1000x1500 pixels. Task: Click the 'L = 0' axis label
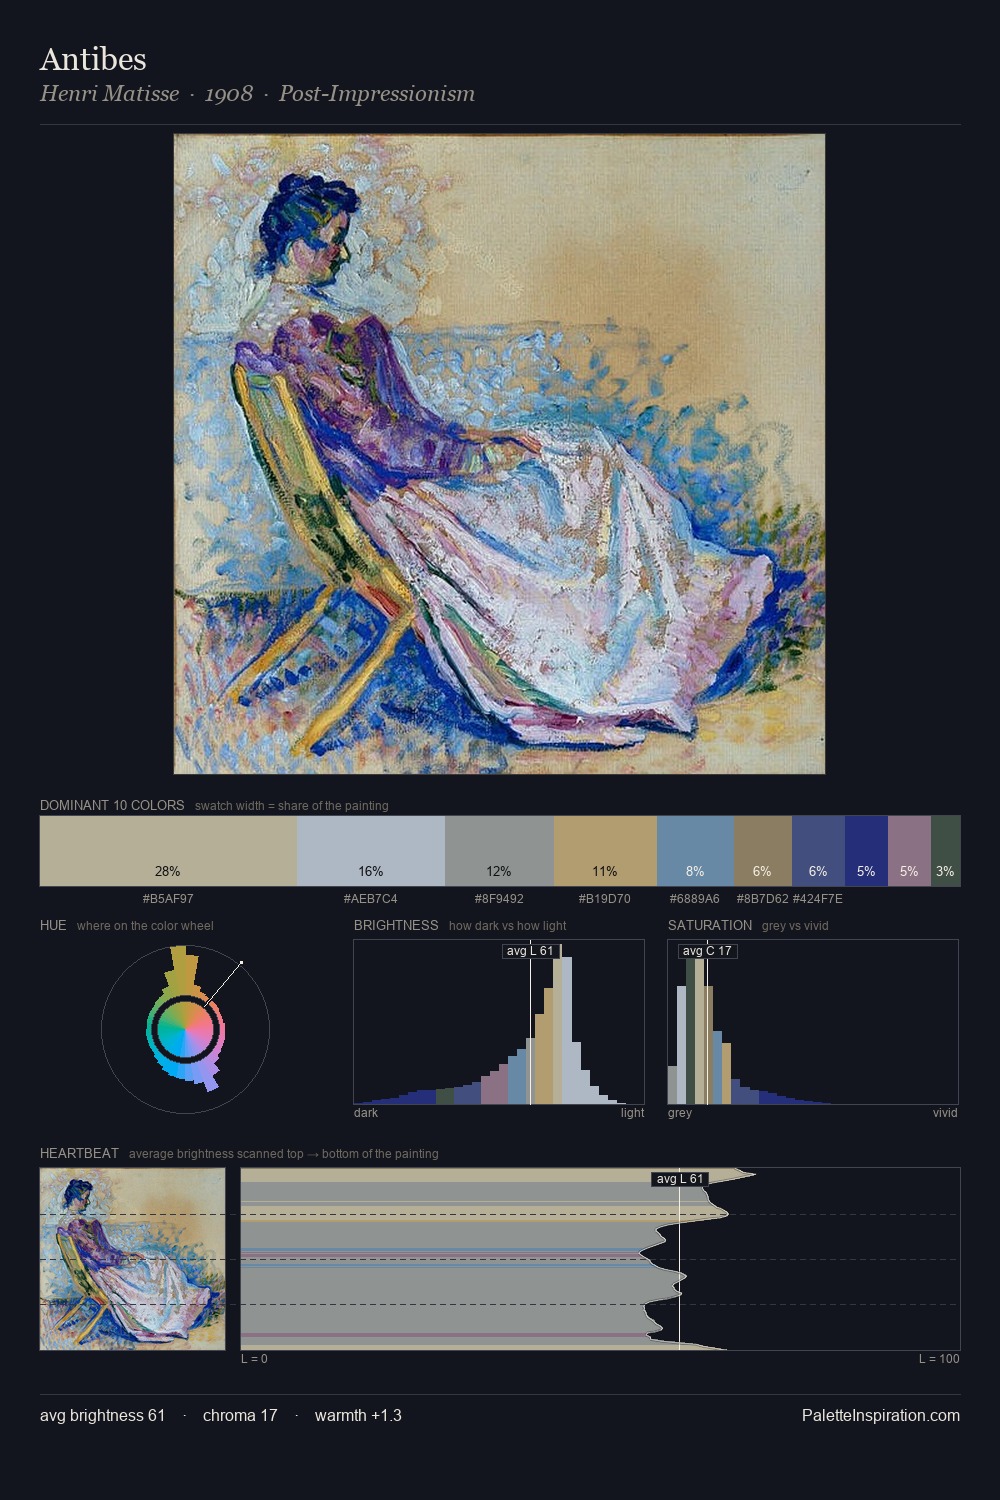254,1359
